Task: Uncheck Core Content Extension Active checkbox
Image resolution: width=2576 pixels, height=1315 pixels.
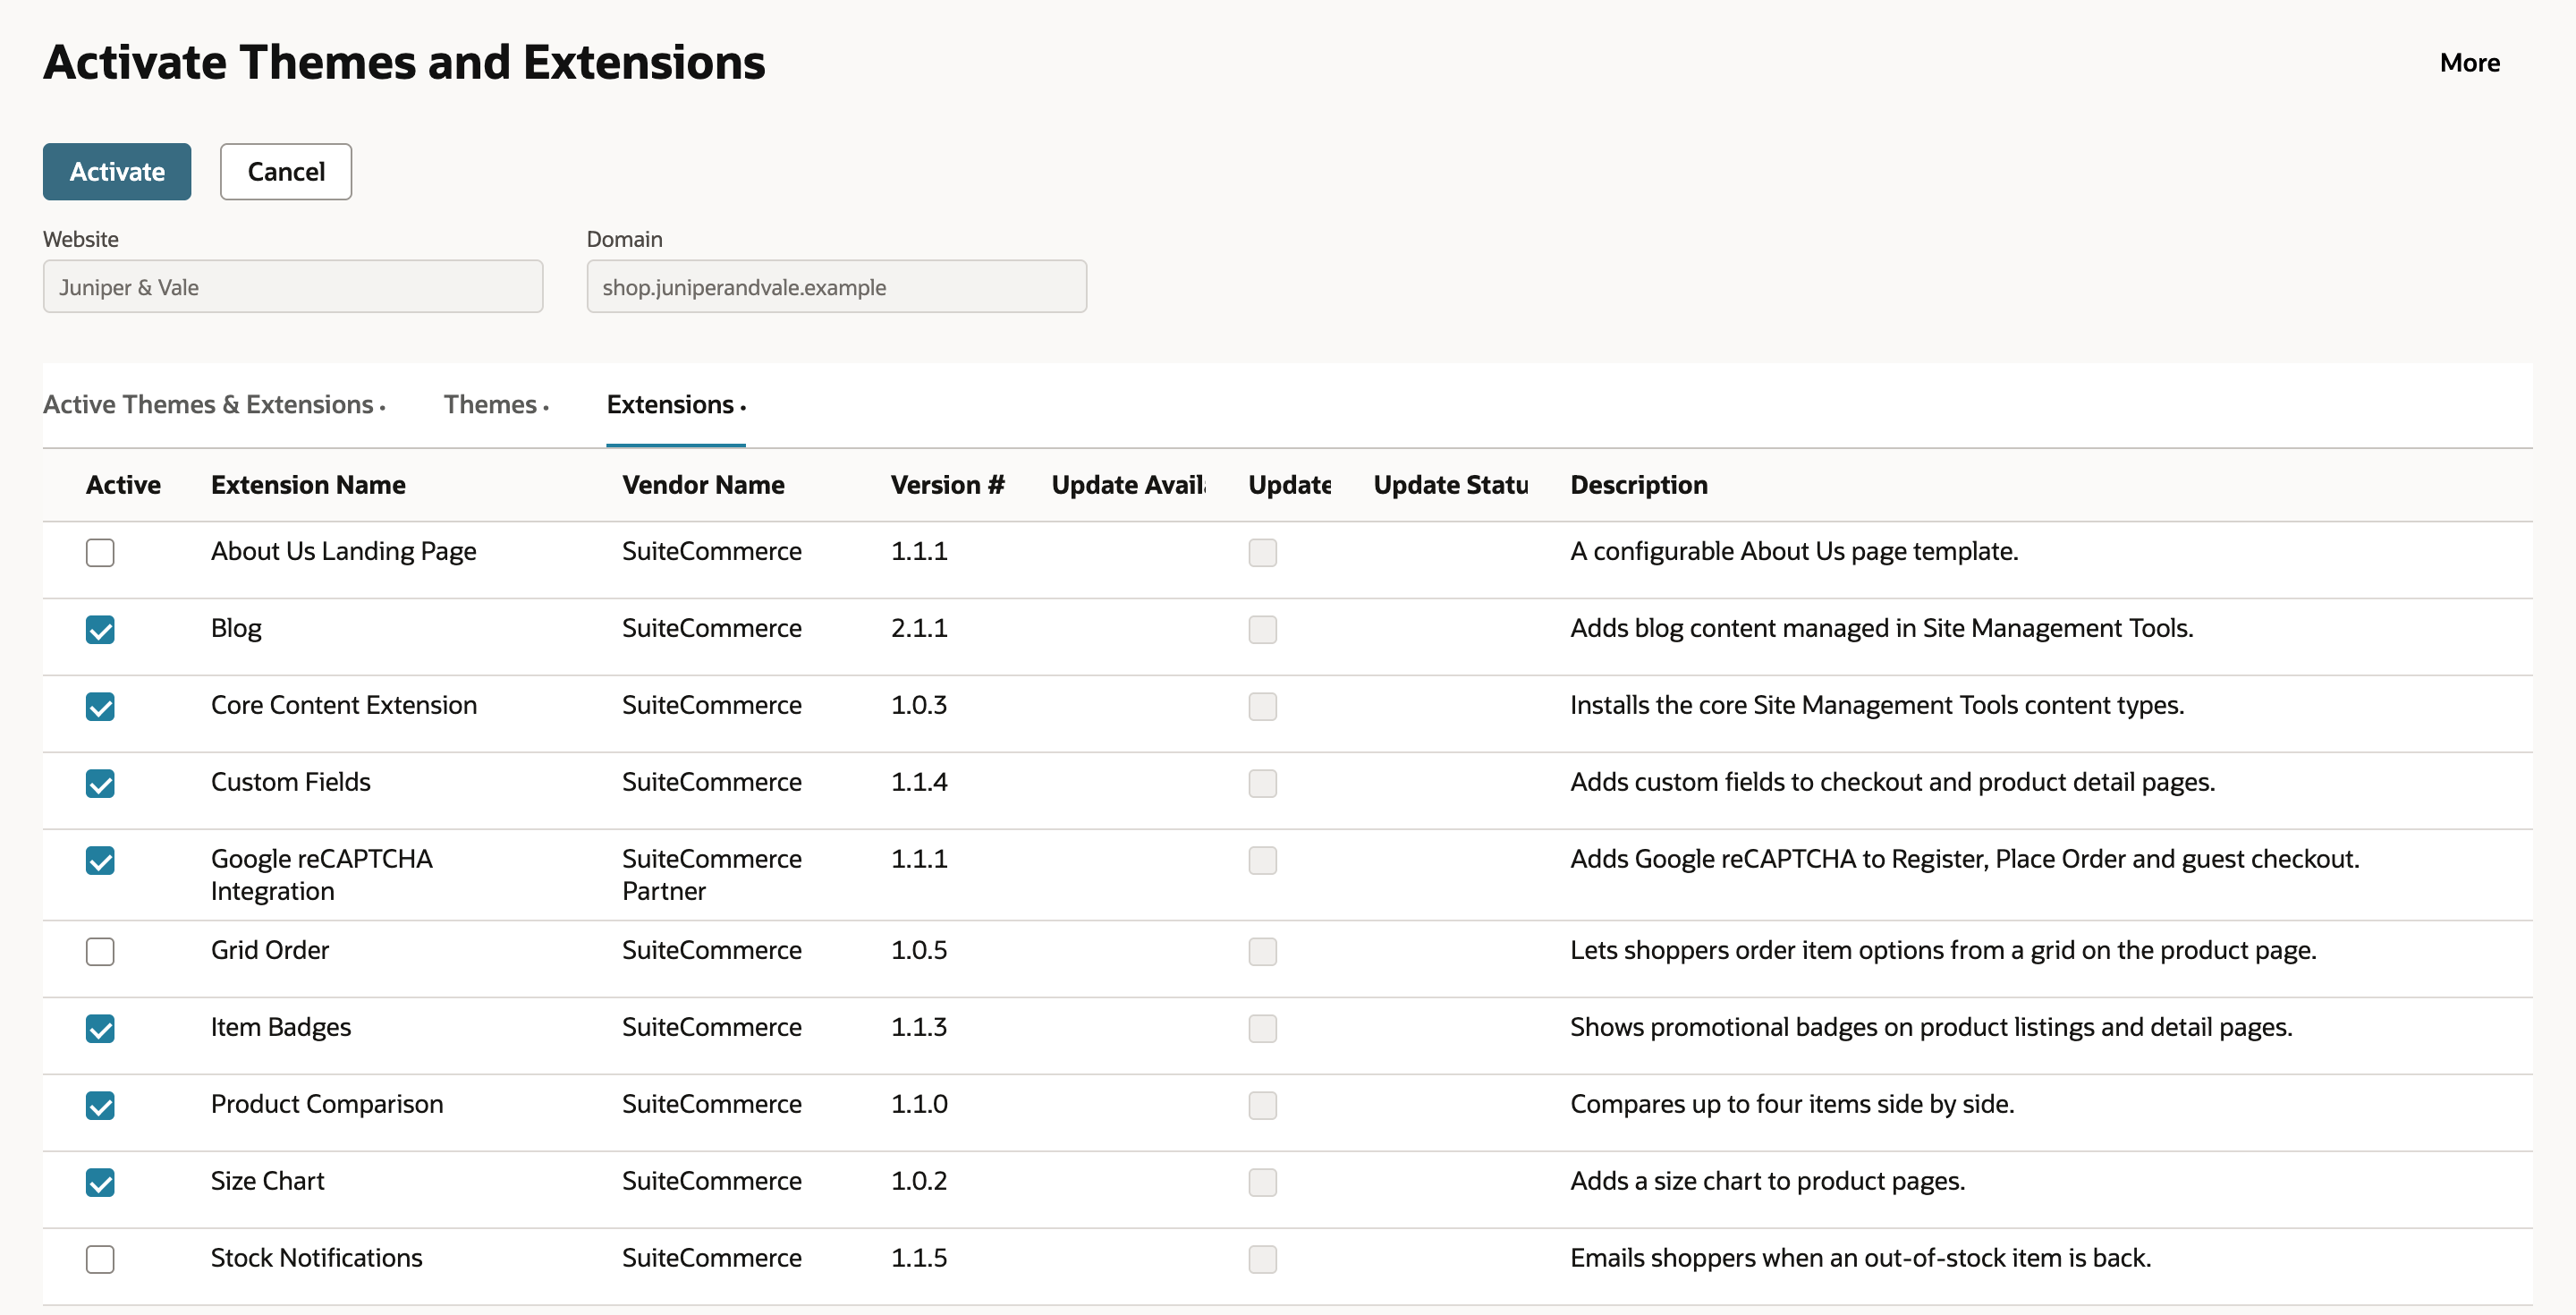Action: pos(100,706)
